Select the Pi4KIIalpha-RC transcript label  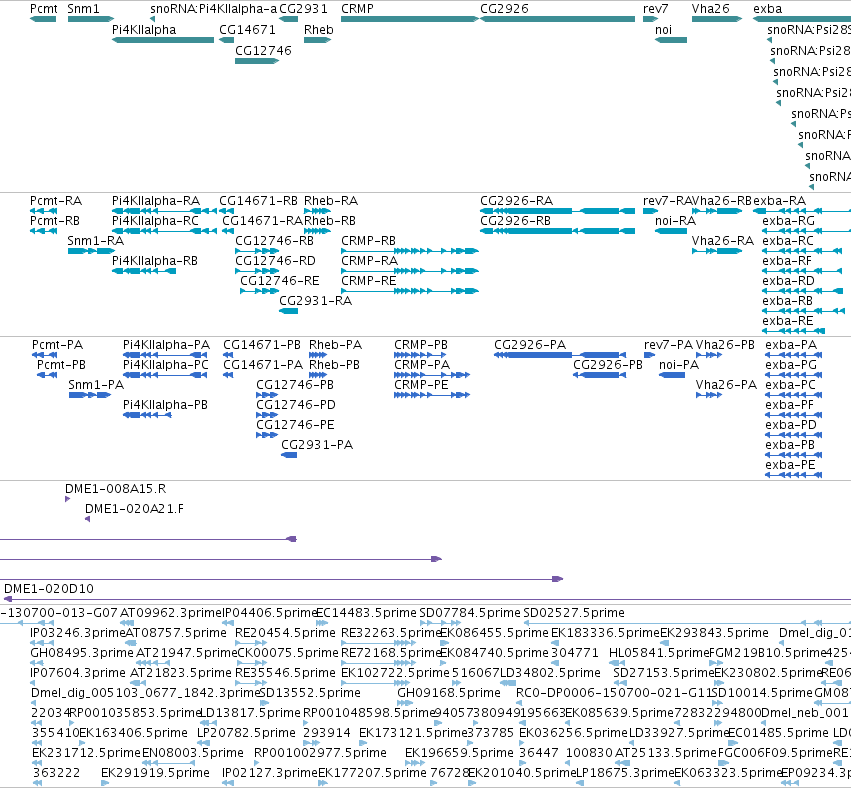tap(155, 221)
